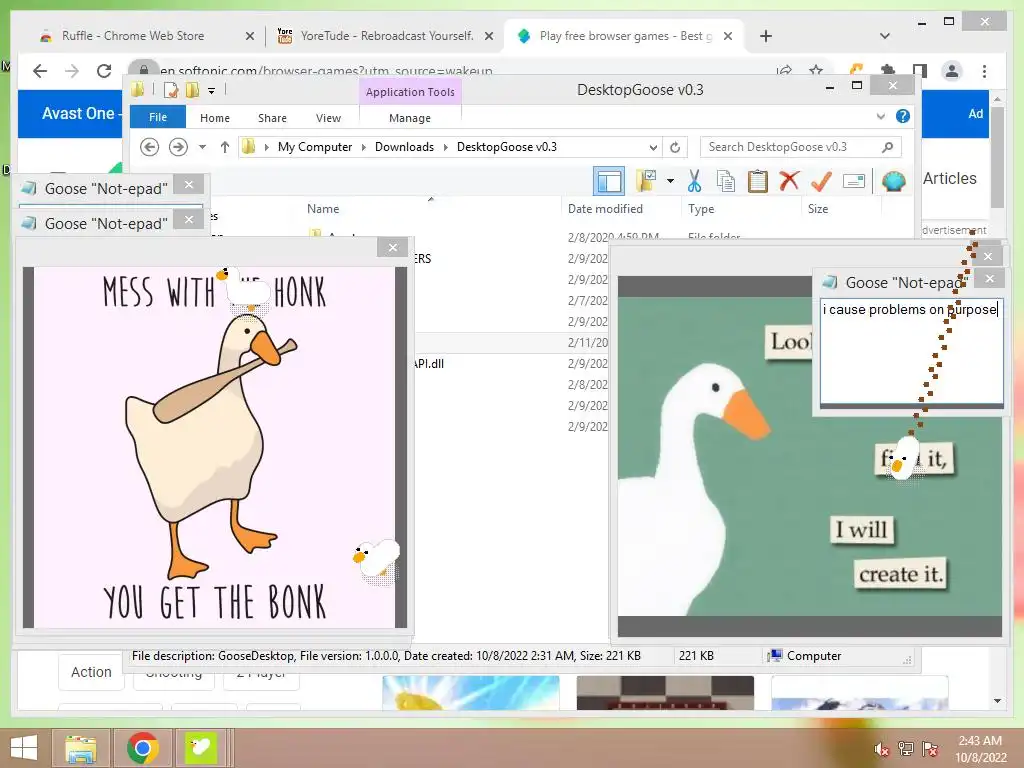Click the red X Delete icon in Explorer

pos(789,180)
